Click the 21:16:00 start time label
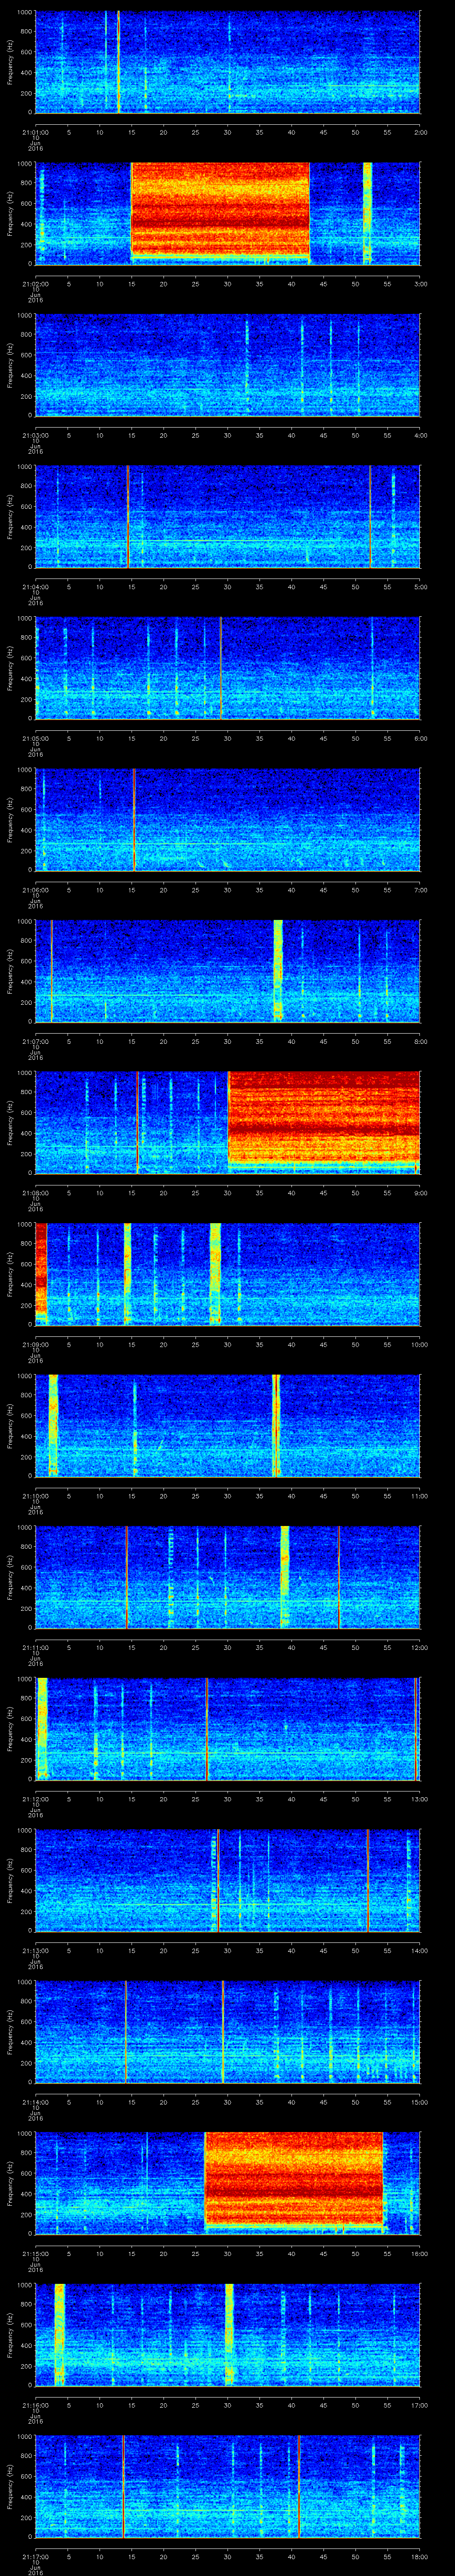 [35, 2405]
